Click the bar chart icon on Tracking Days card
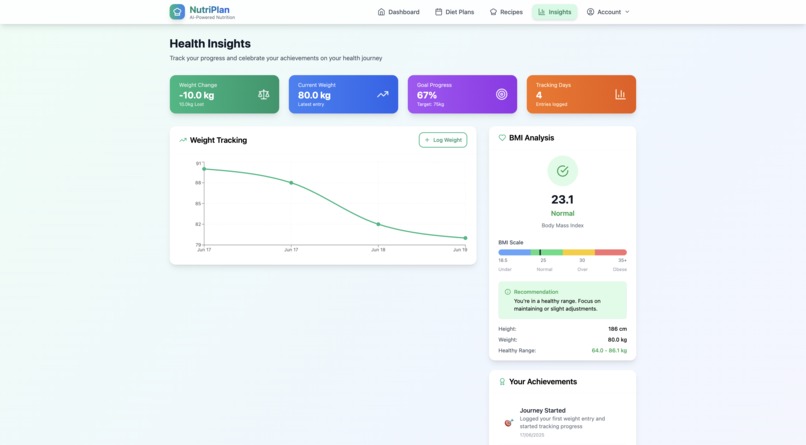Screen dimensions: 806x445 (620, 94)
